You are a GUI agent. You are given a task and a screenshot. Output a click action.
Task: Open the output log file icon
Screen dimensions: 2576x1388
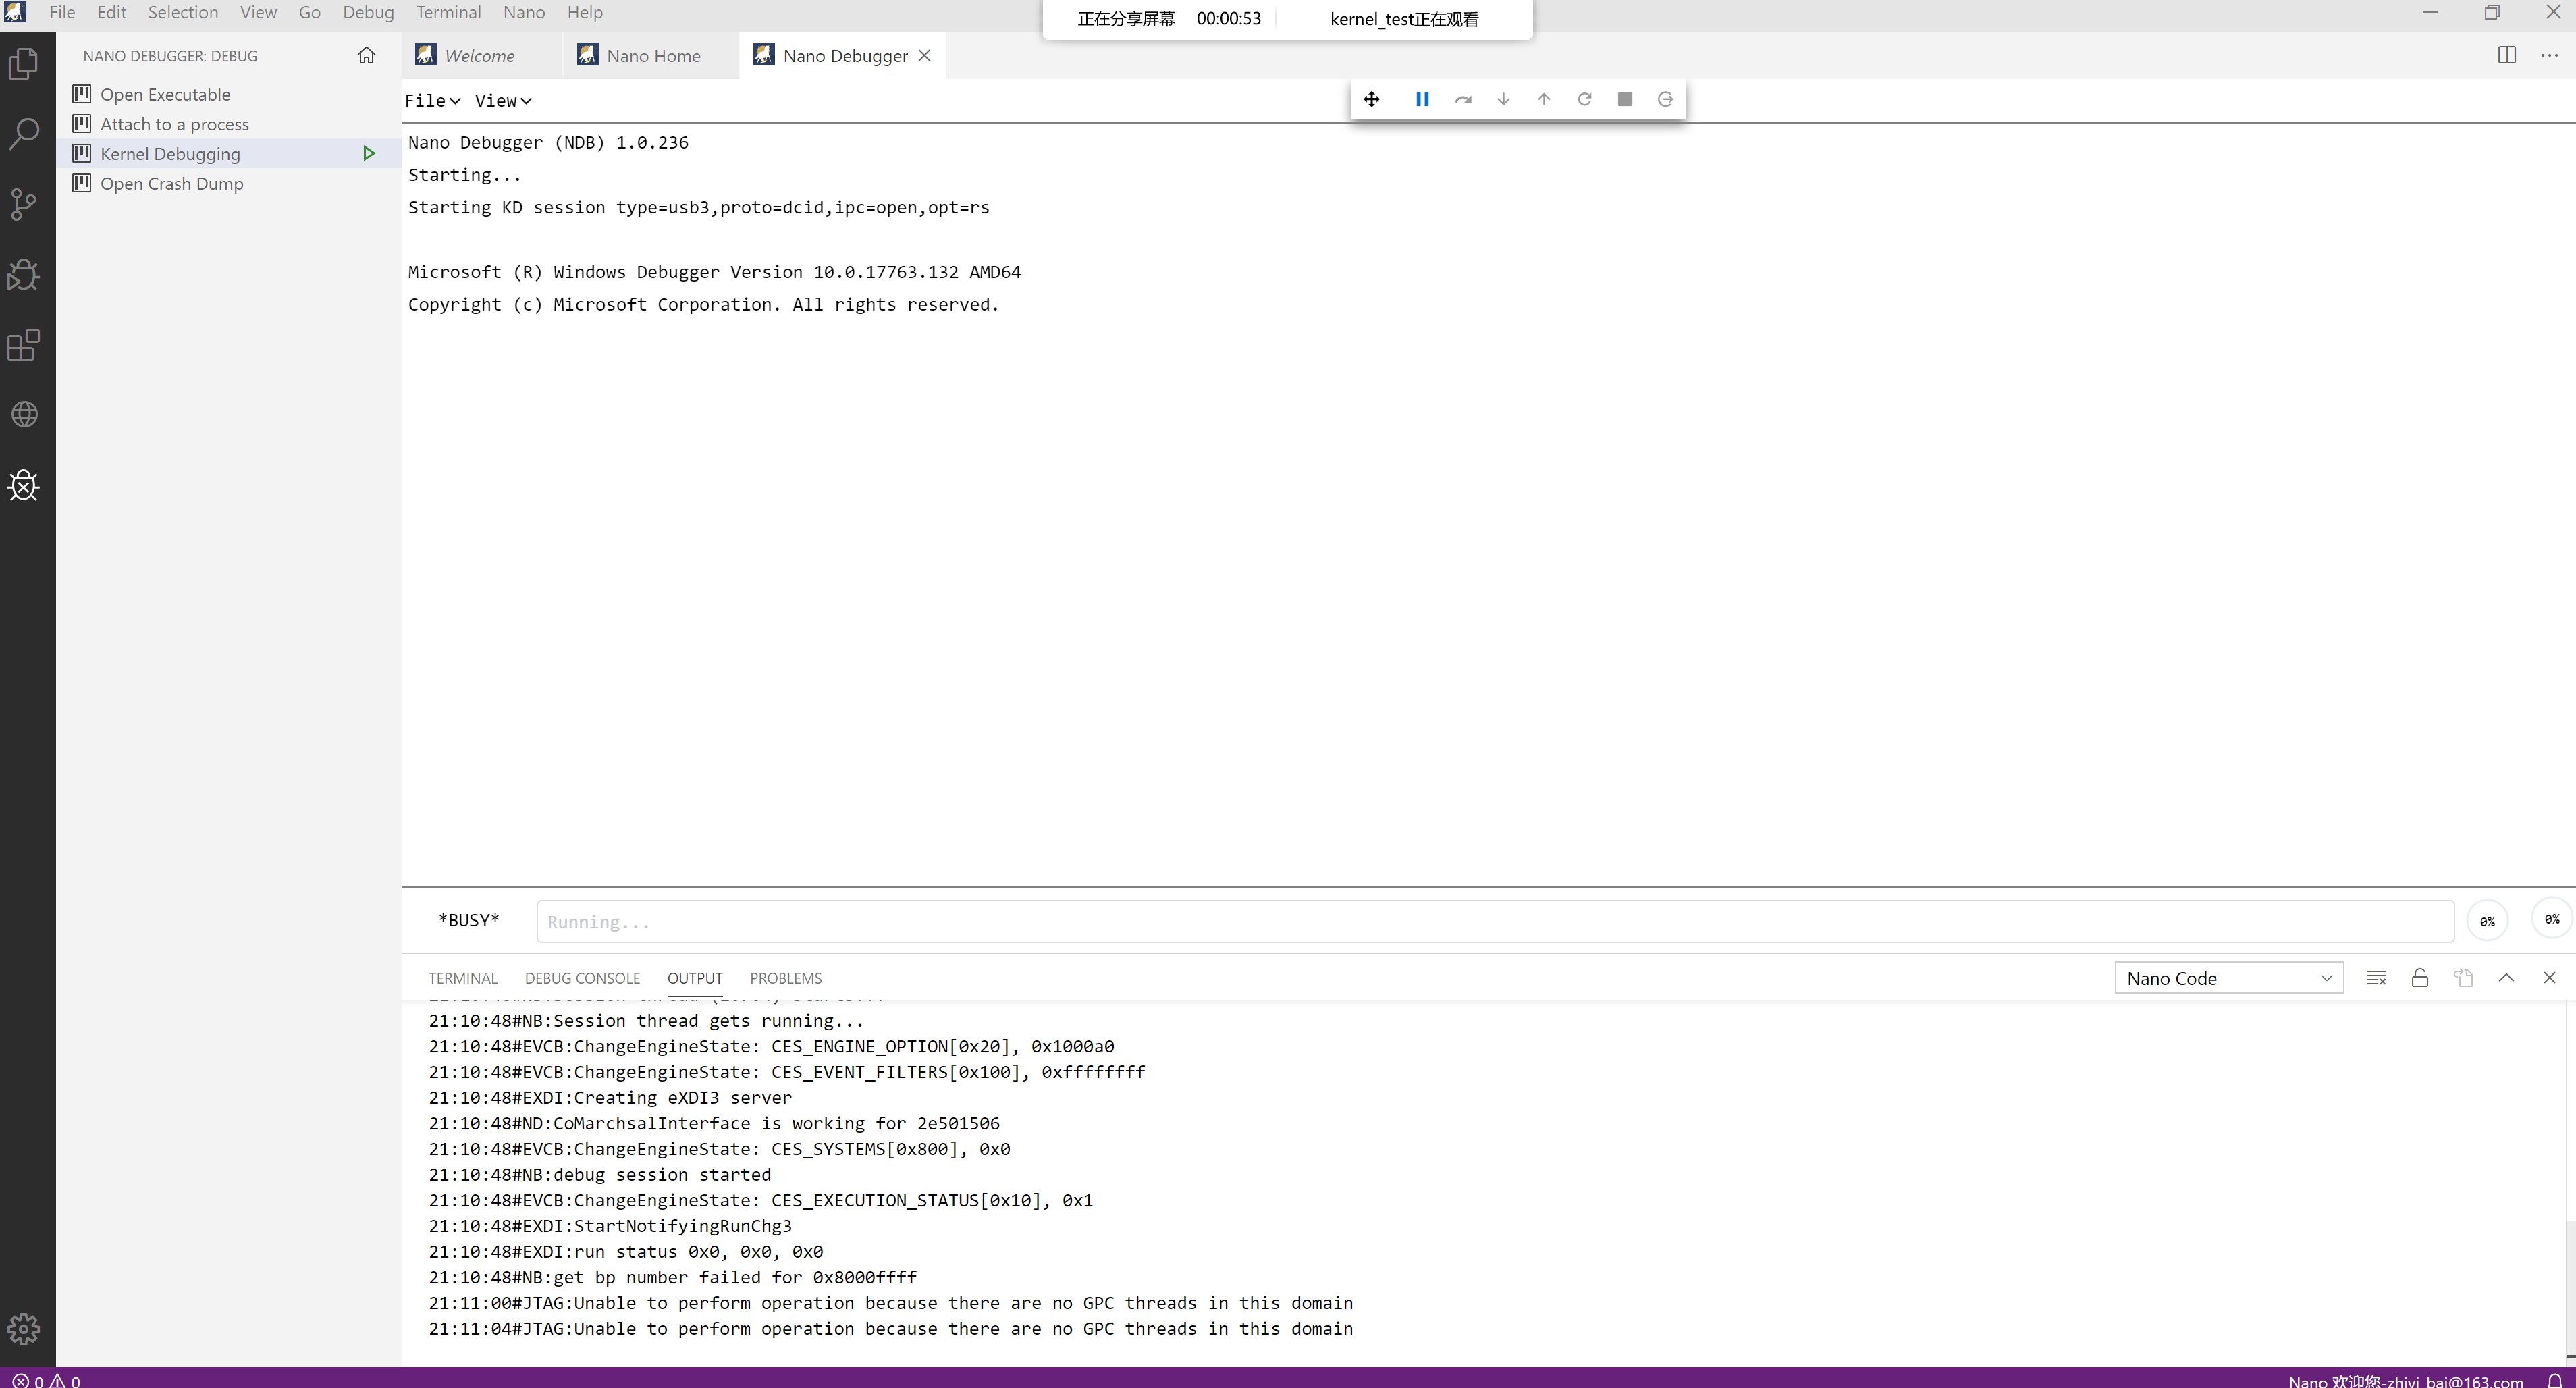pyautogui.click(x=2463, y=978)
